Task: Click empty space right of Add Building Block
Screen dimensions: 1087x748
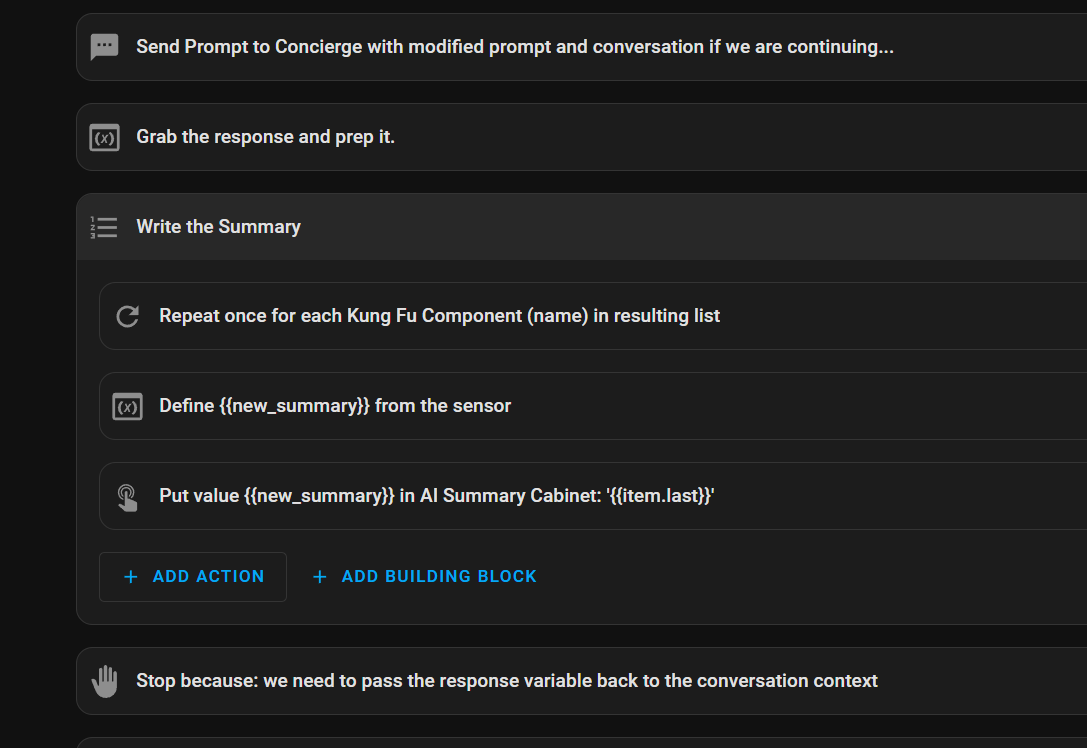Action: click(x=800, y=577)
